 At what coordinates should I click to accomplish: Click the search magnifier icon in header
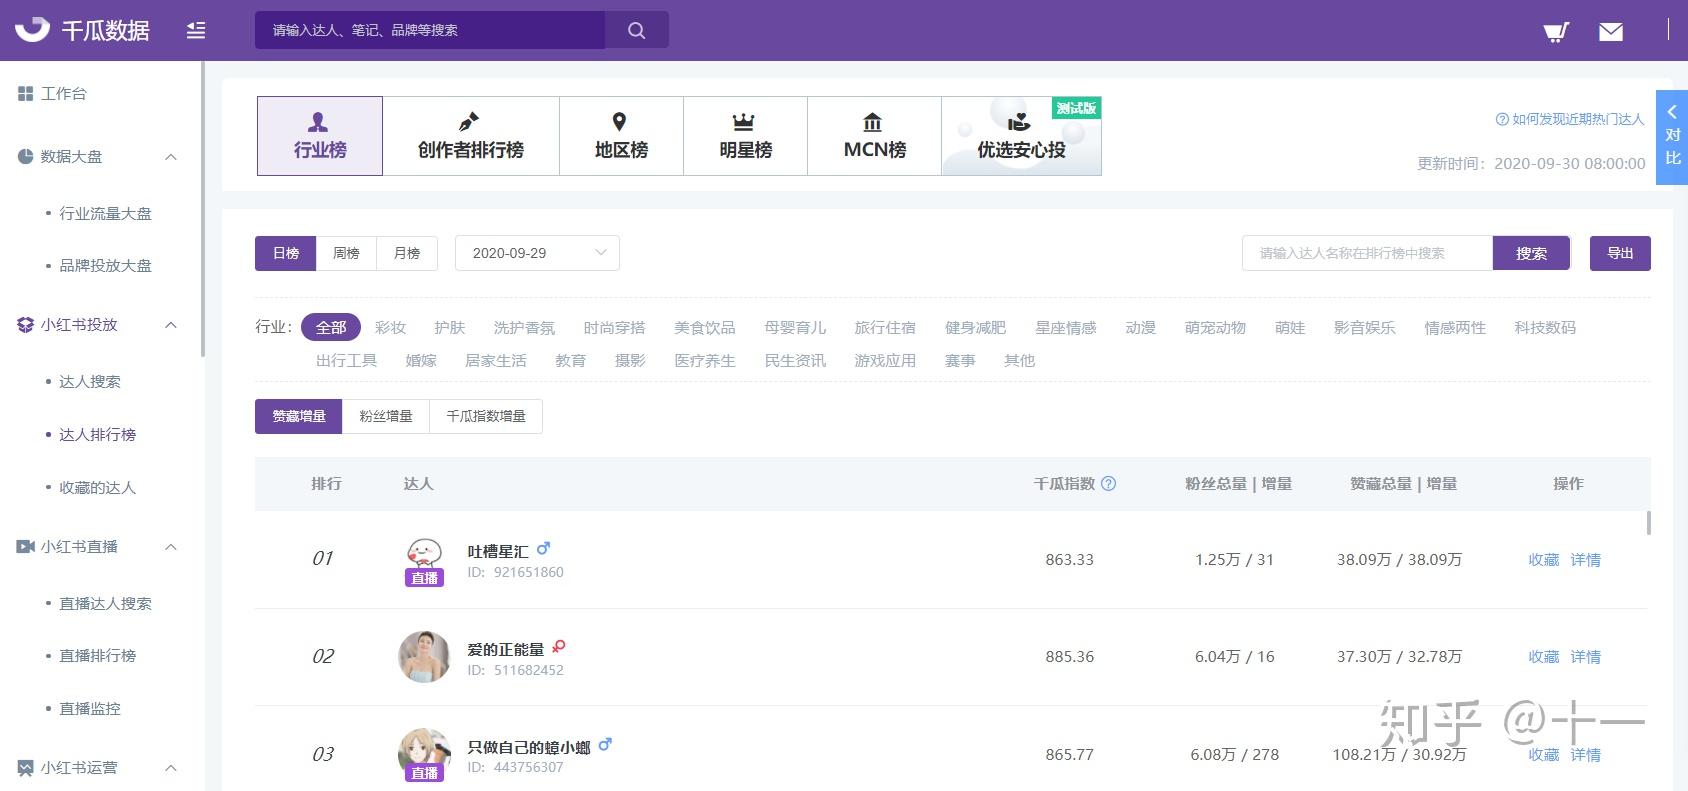click(637, 30)
